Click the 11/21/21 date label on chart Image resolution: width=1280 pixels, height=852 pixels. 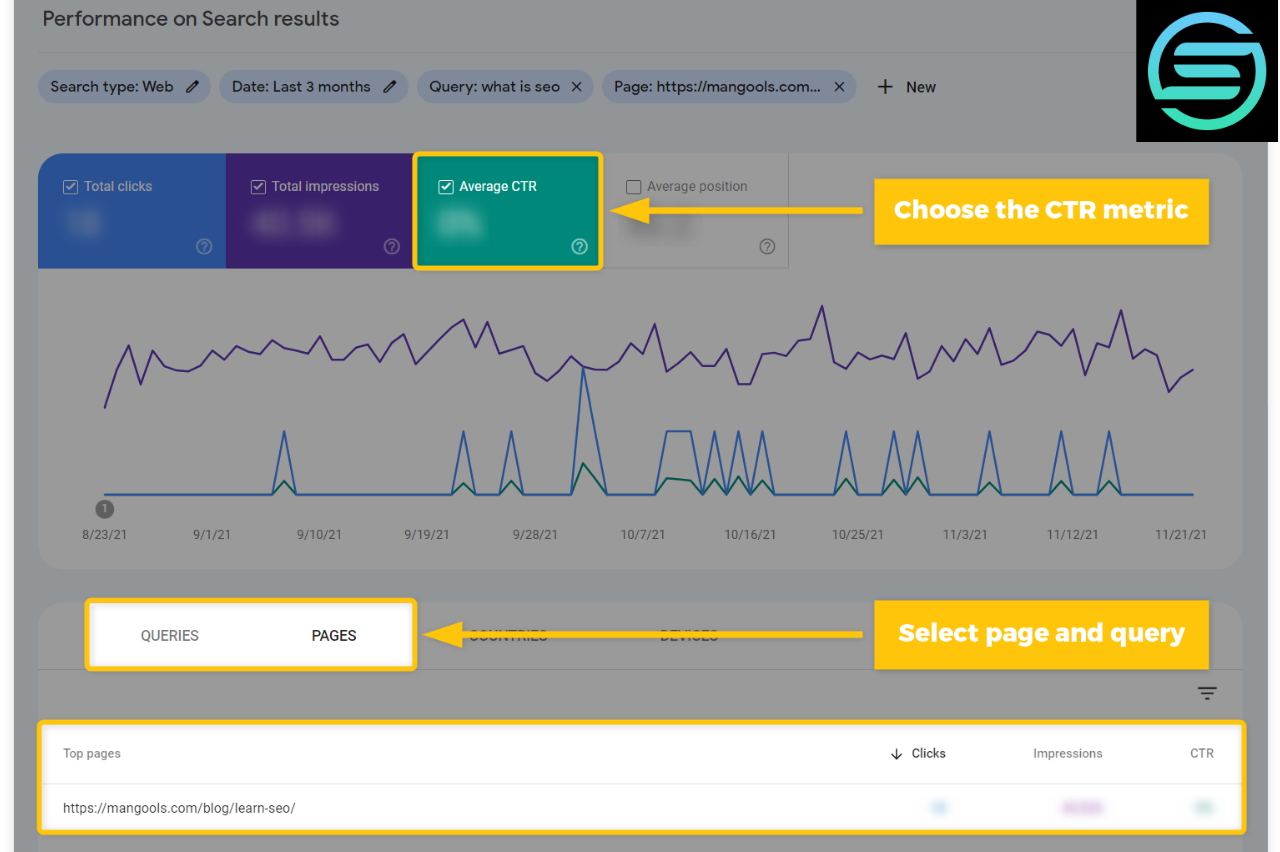(1181, 535)
